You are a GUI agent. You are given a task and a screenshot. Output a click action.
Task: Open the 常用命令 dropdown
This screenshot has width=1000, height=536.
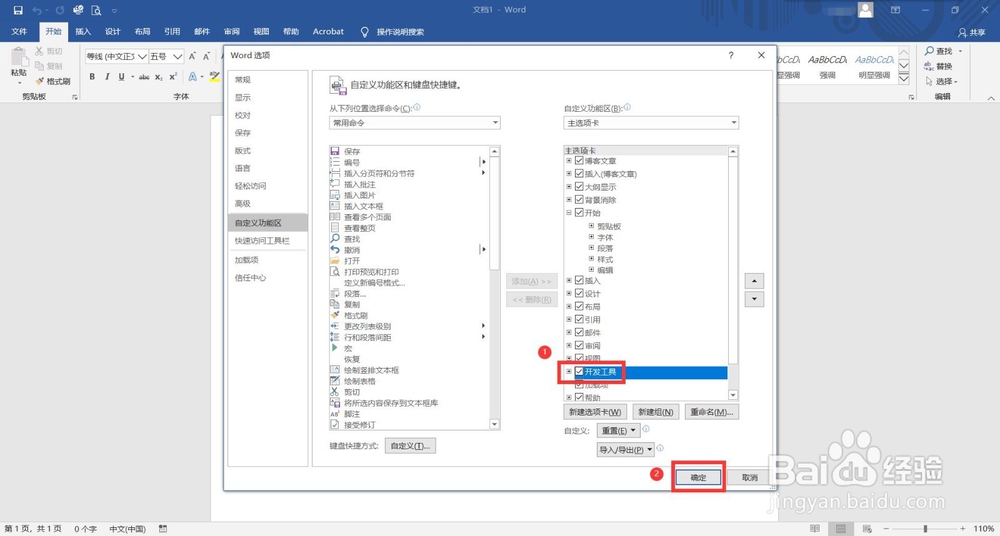415,123
